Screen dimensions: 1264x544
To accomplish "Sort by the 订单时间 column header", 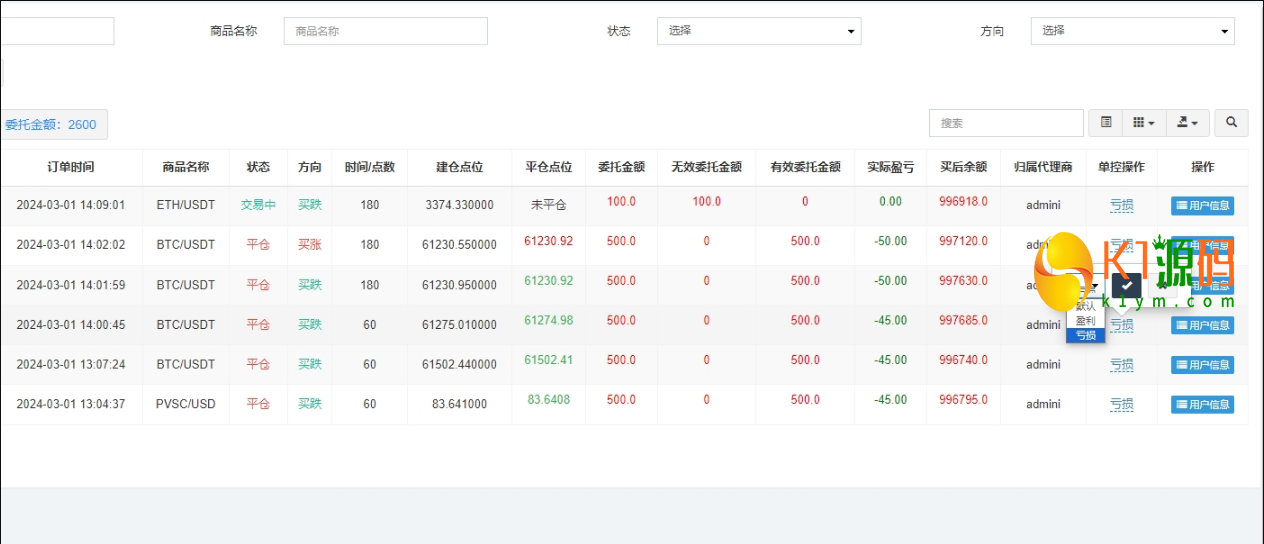I will point(70,167).
